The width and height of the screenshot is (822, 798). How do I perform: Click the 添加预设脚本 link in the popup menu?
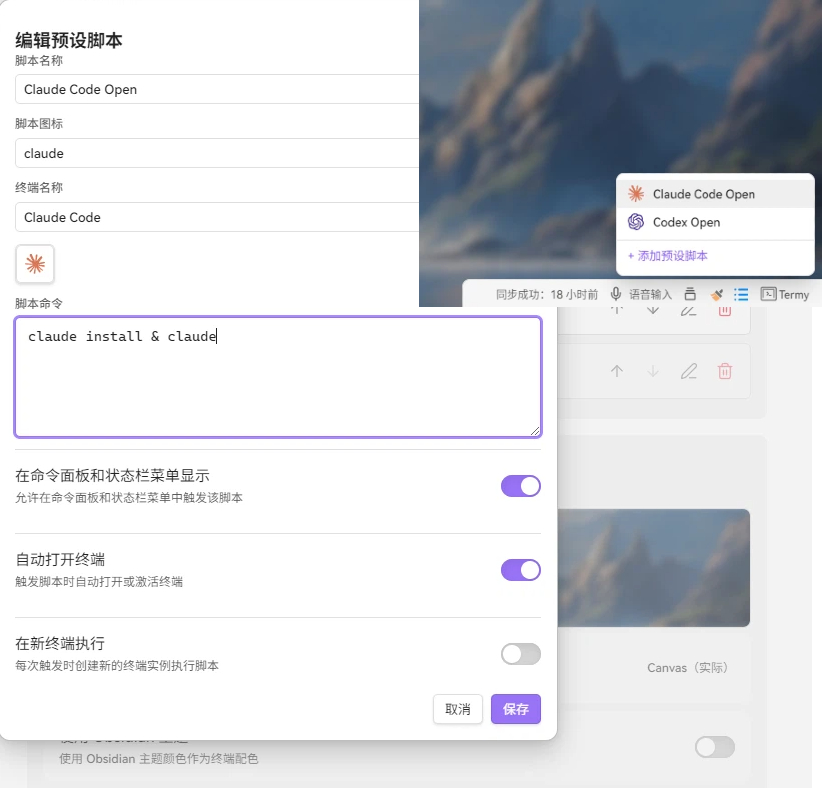pos(667,256)
